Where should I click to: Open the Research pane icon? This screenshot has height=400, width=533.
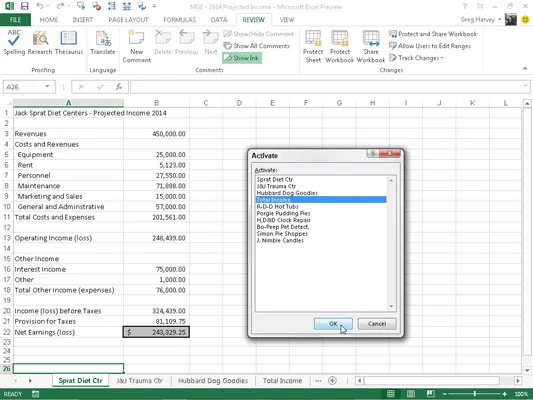40,42
